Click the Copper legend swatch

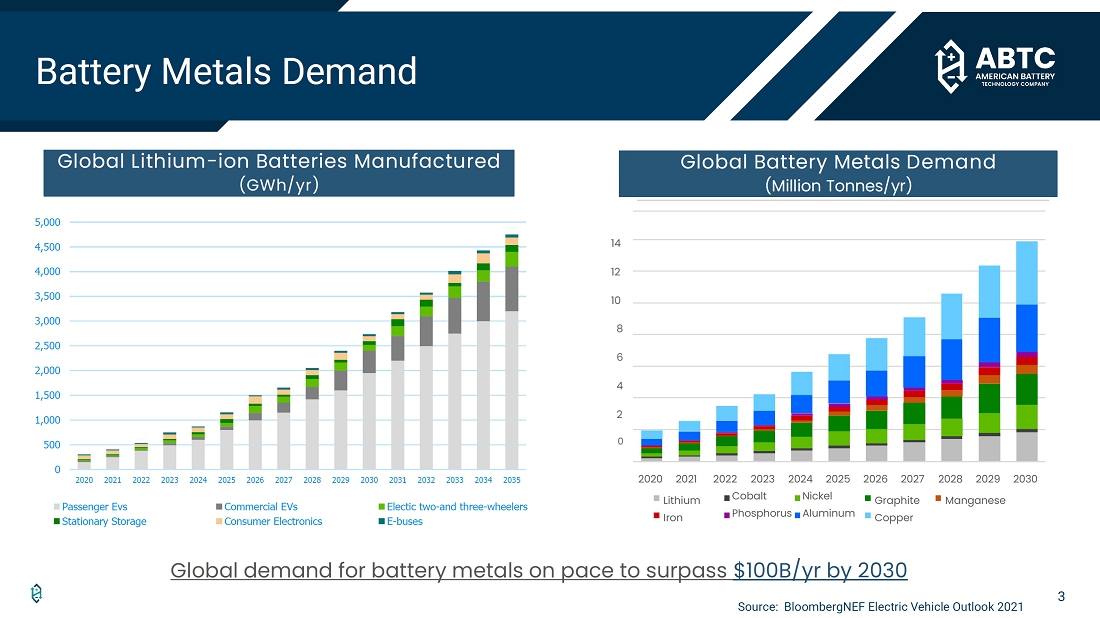pyautogui.click(x=866, y=517)
